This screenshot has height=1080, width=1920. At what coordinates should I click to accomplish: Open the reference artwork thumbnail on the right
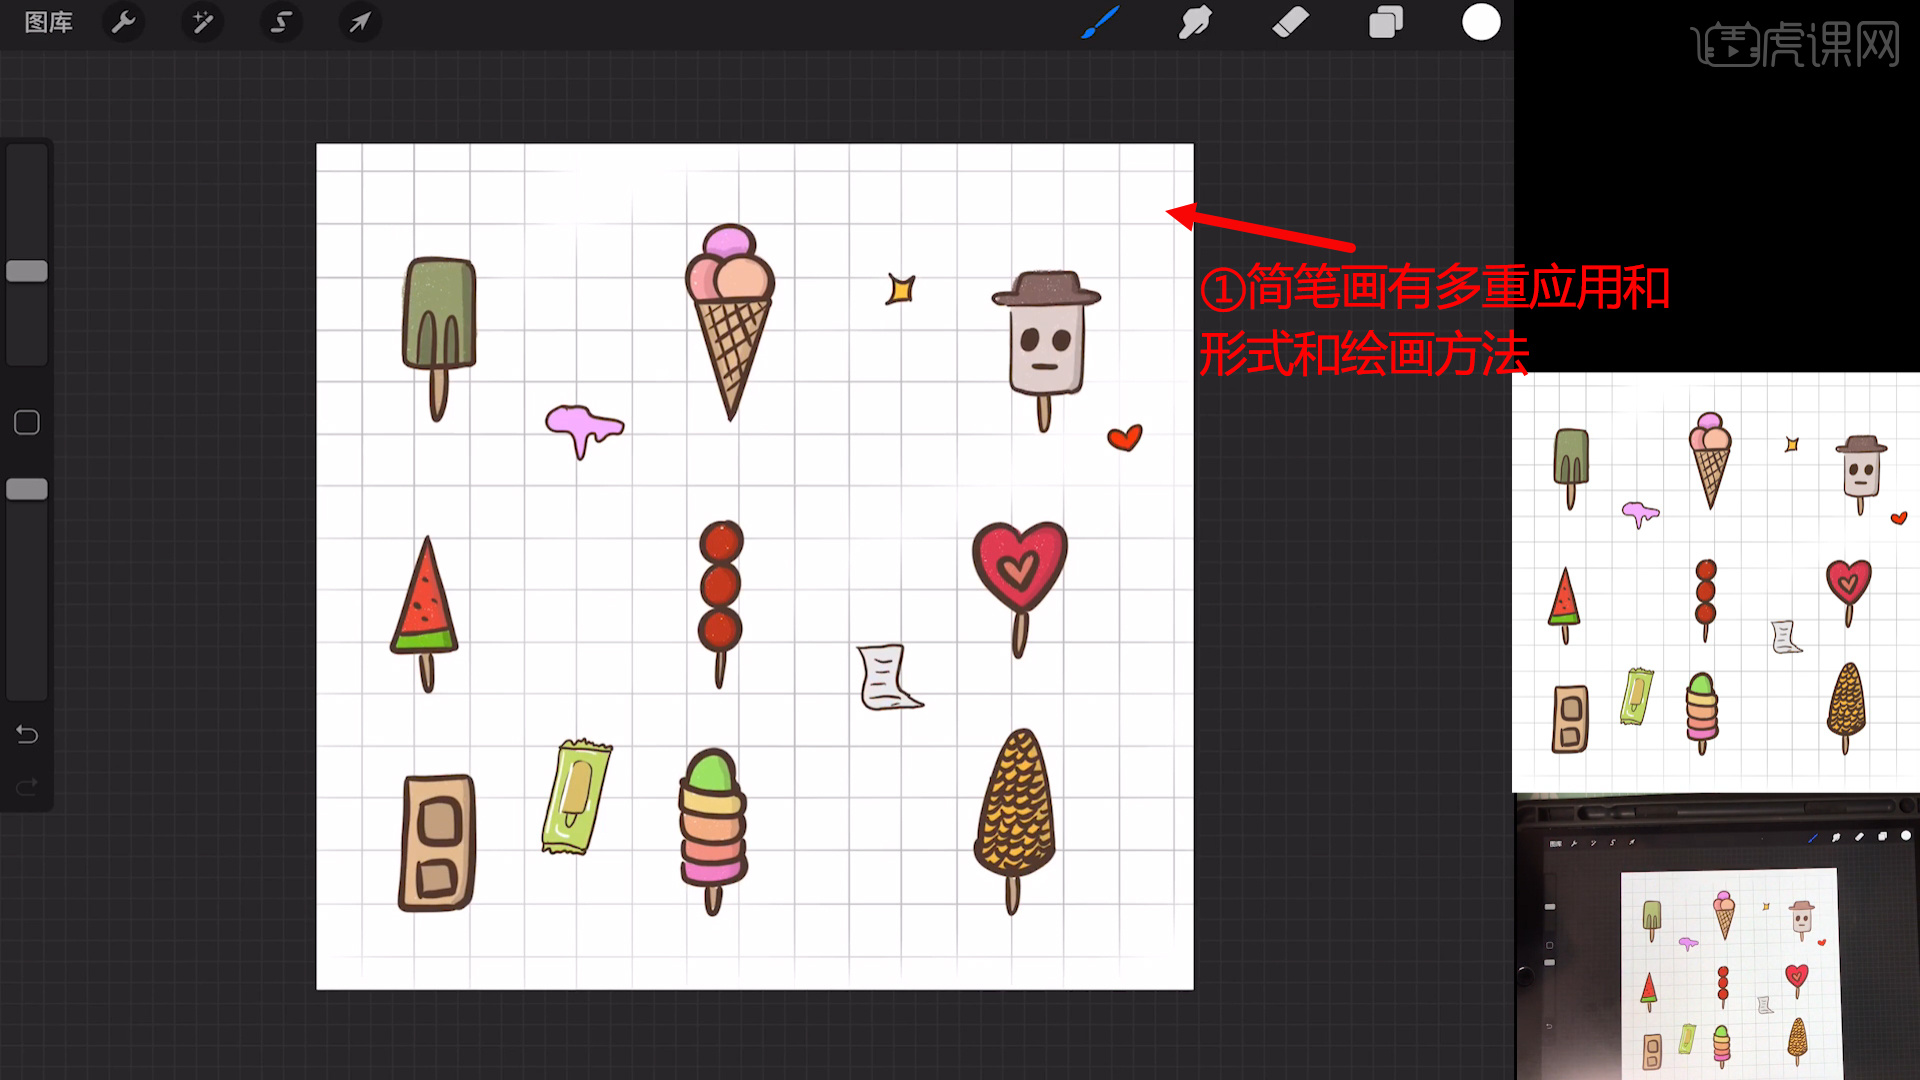(1714, 580)
